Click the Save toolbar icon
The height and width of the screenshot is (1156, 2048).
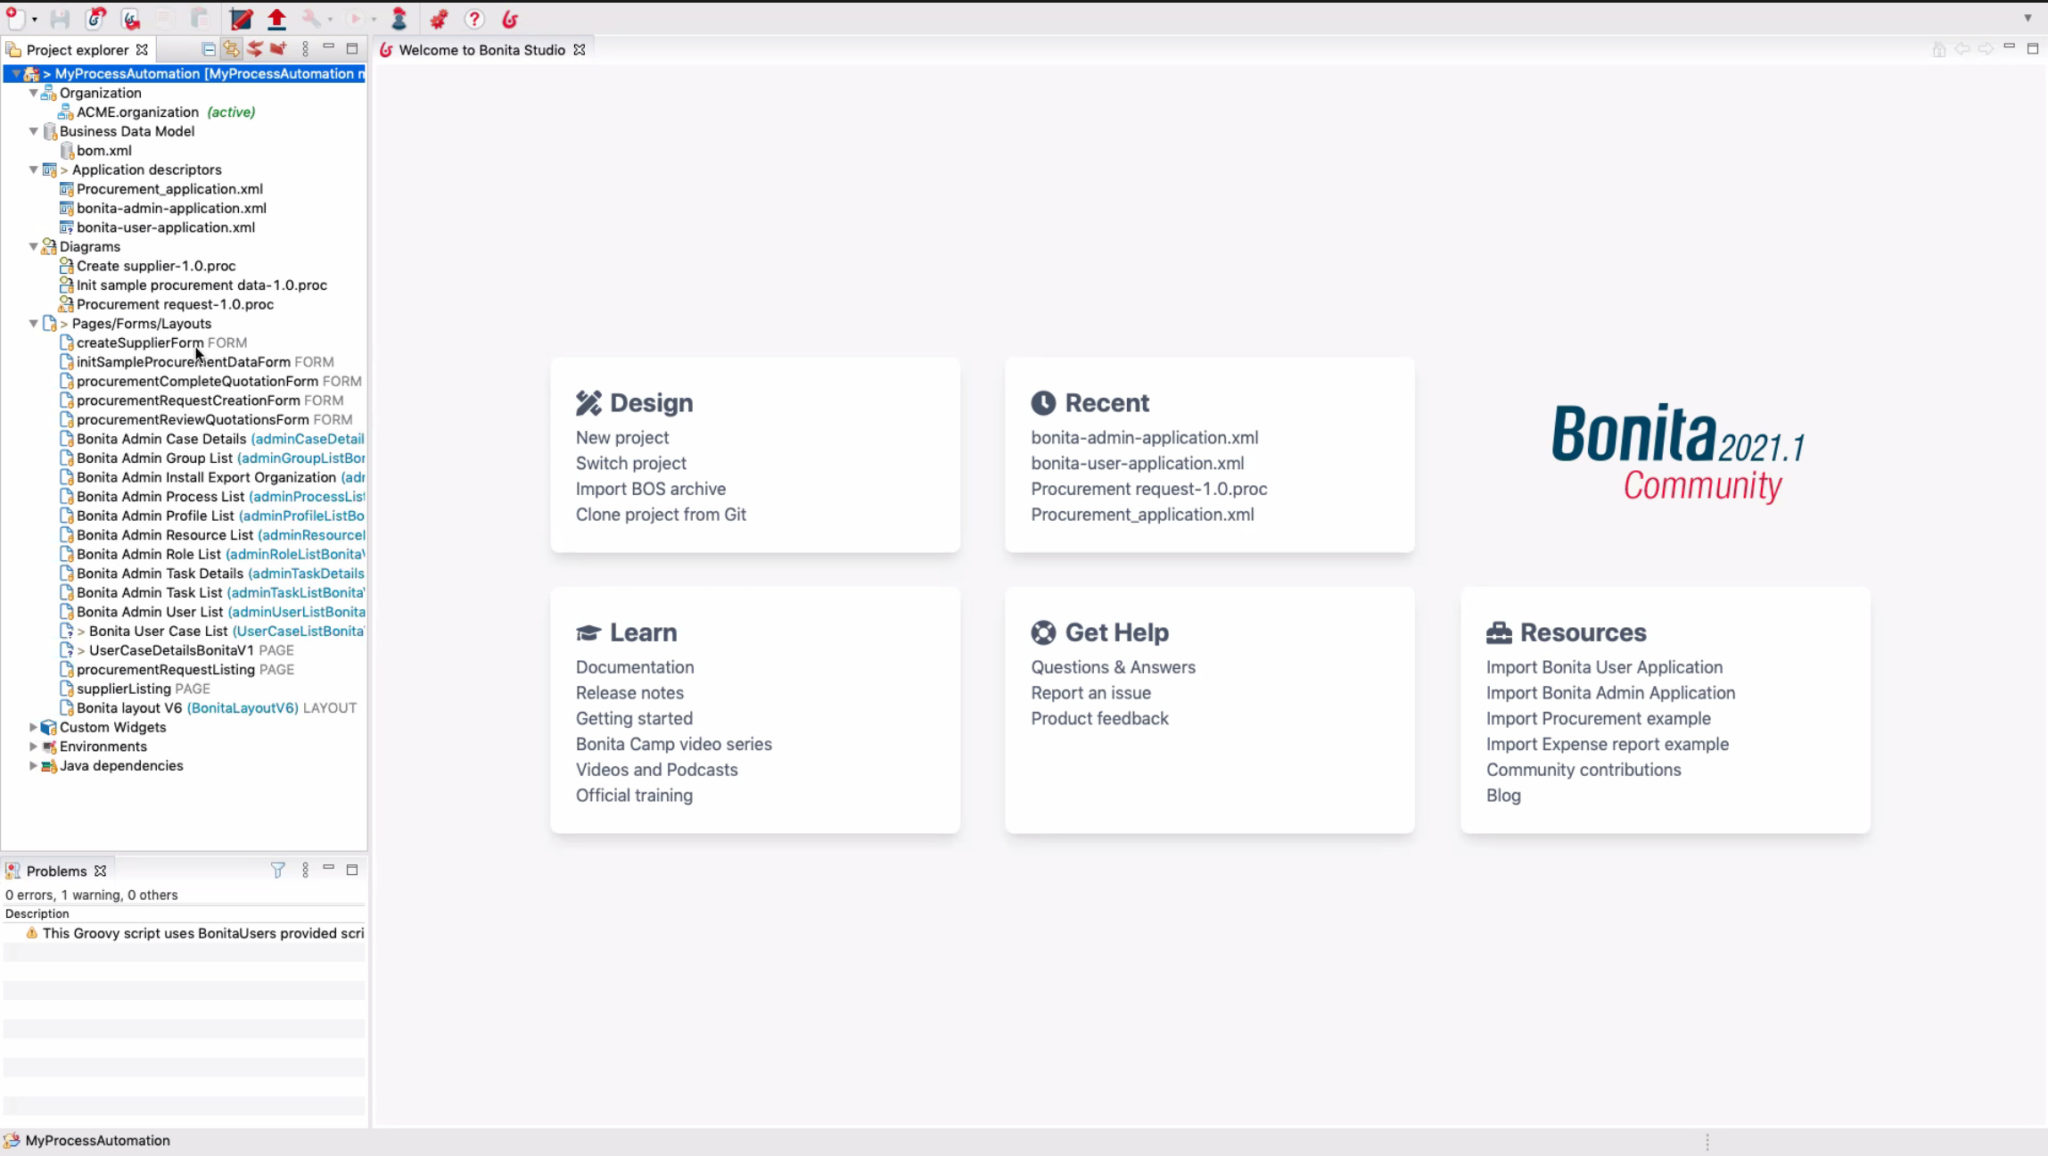coord(58,18)
